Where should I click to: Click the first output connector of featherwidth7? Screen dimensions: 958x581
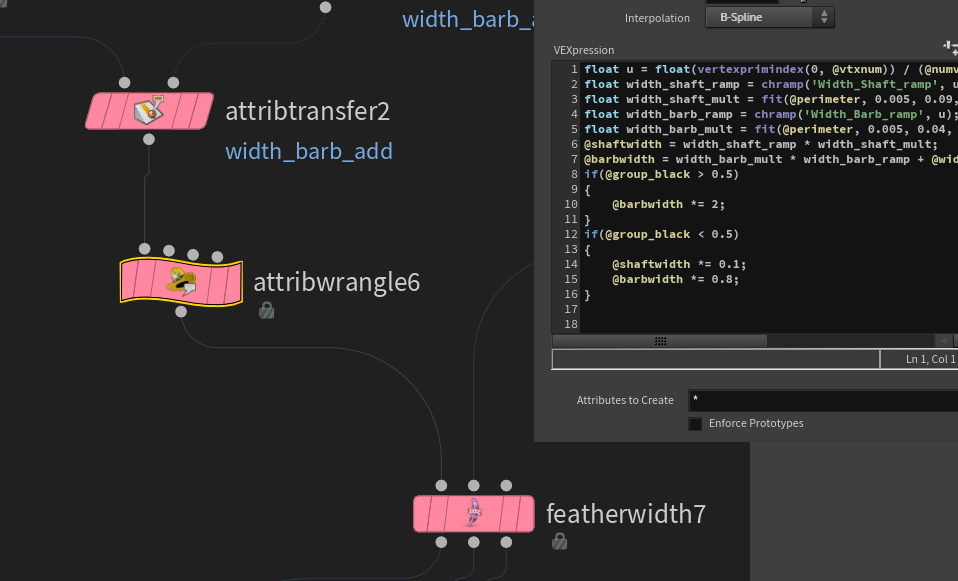coord(441,542)
